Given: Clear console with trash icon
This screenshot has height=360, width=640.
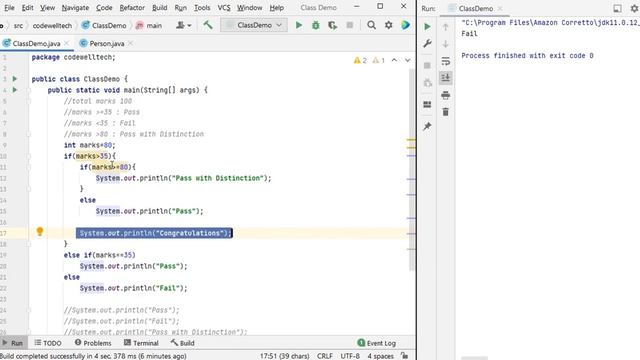Looking at the screenshot, I should pos(445,112).
